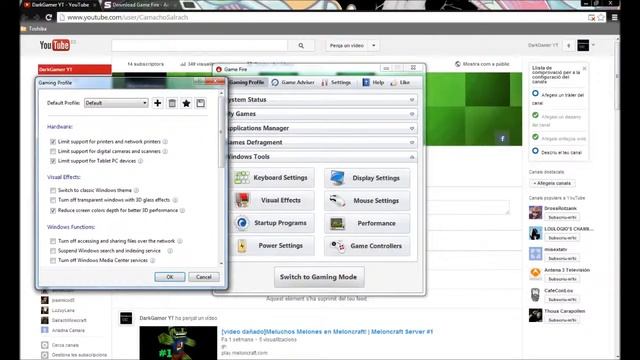
Task: Open the Toshiba bookmarks folder
Action: point(34,29)
